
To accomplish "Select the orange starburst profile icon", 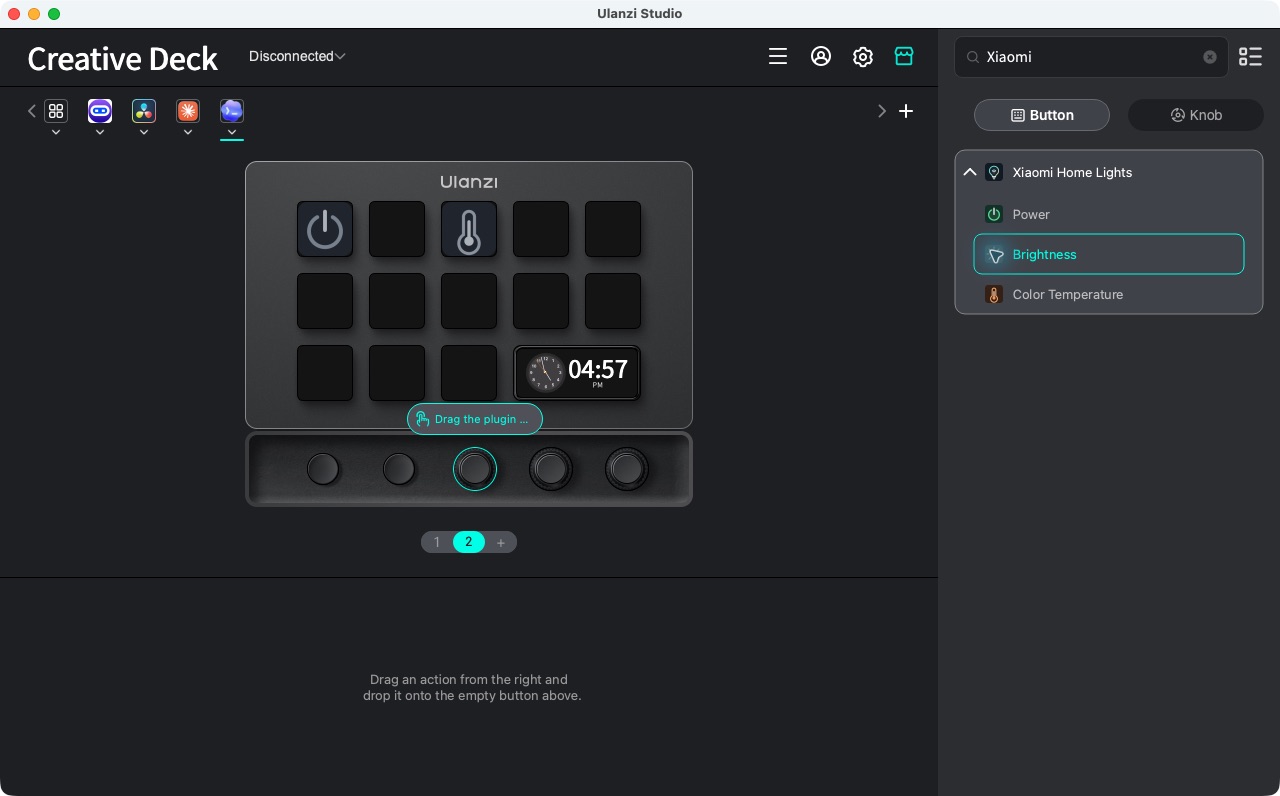I will point(188,111).
